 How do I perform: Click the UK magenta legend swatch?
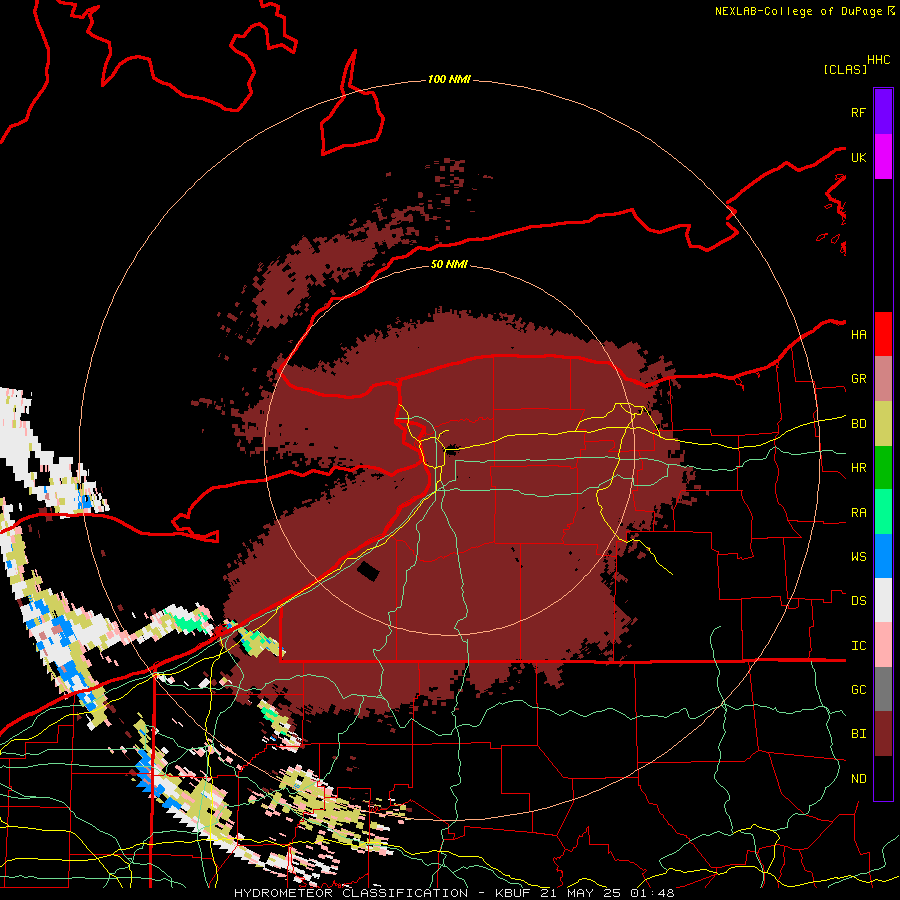coord(883,157)
